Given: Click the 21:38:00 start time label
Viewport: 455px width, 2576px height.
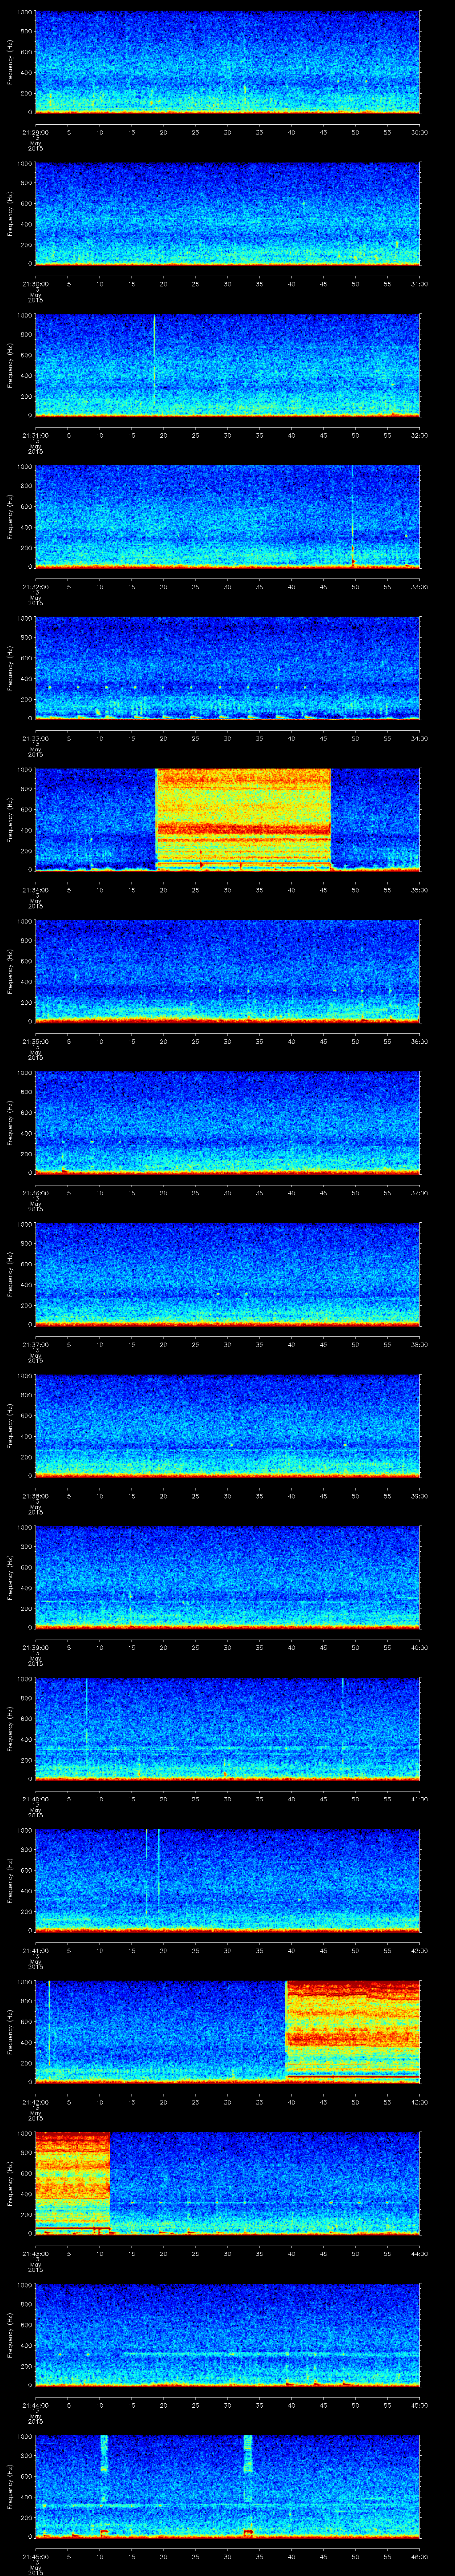Looking at the screenshot, I should tap(35, 1496).
